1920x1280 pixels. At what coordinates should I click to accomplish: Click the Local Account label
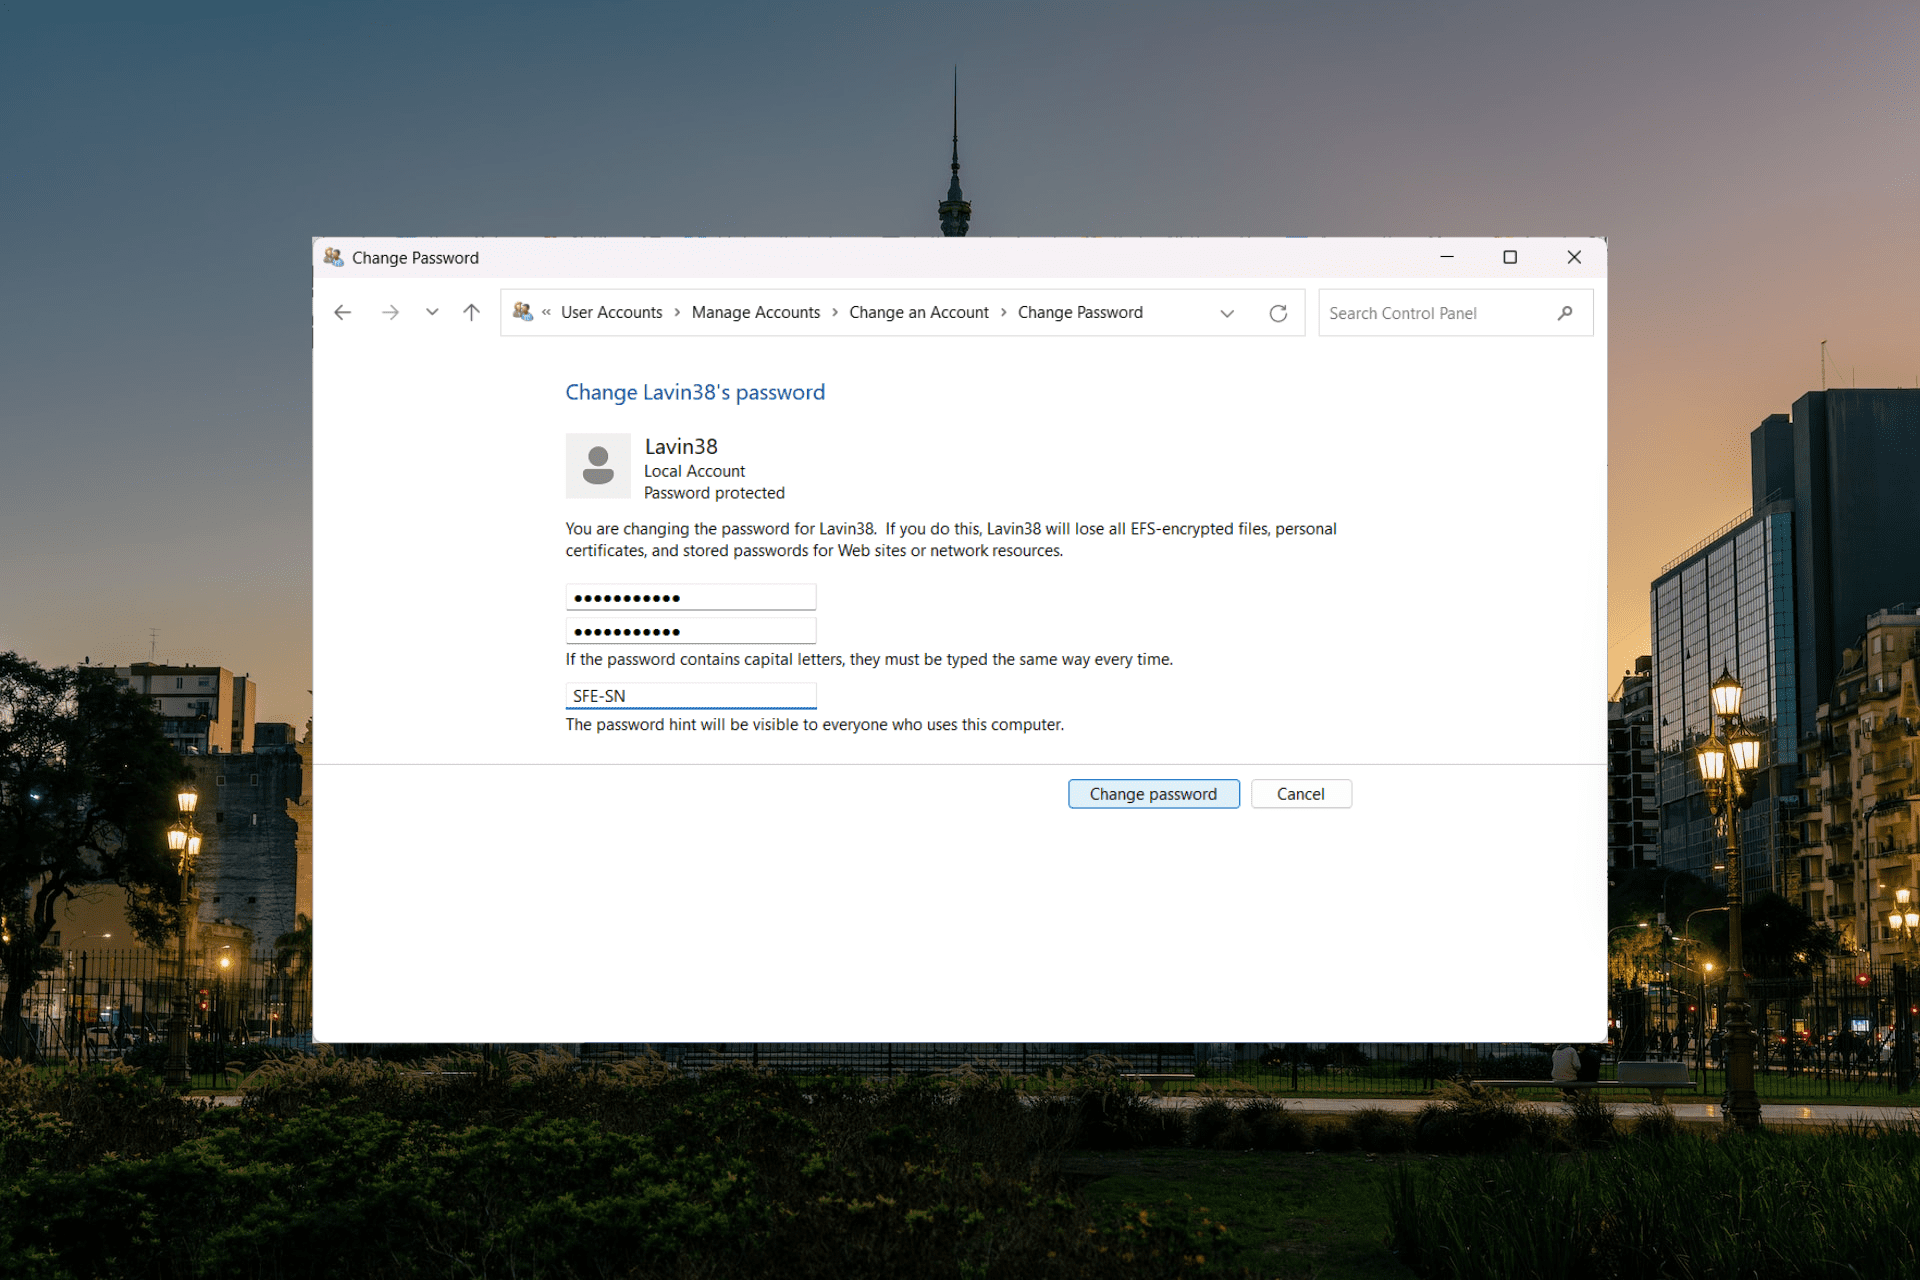pos(694,471)
